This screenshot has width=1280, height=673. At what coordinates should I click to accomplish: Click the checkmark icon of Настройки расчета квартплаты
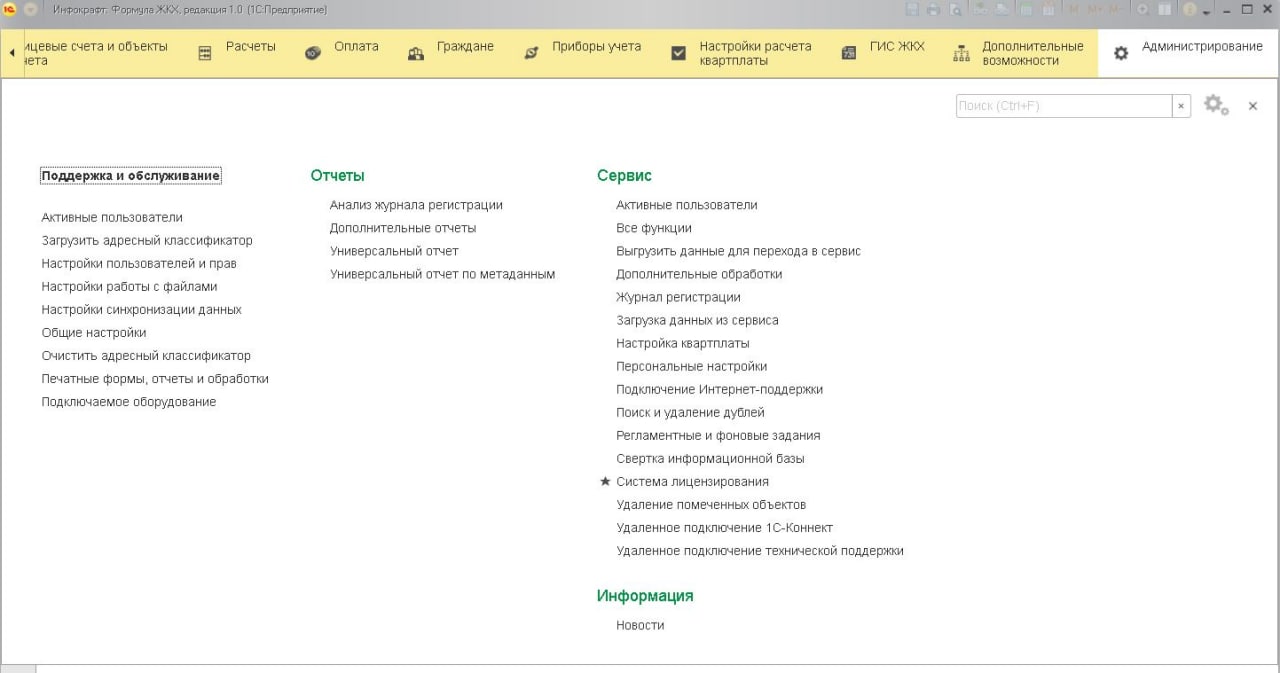point(678,54)
